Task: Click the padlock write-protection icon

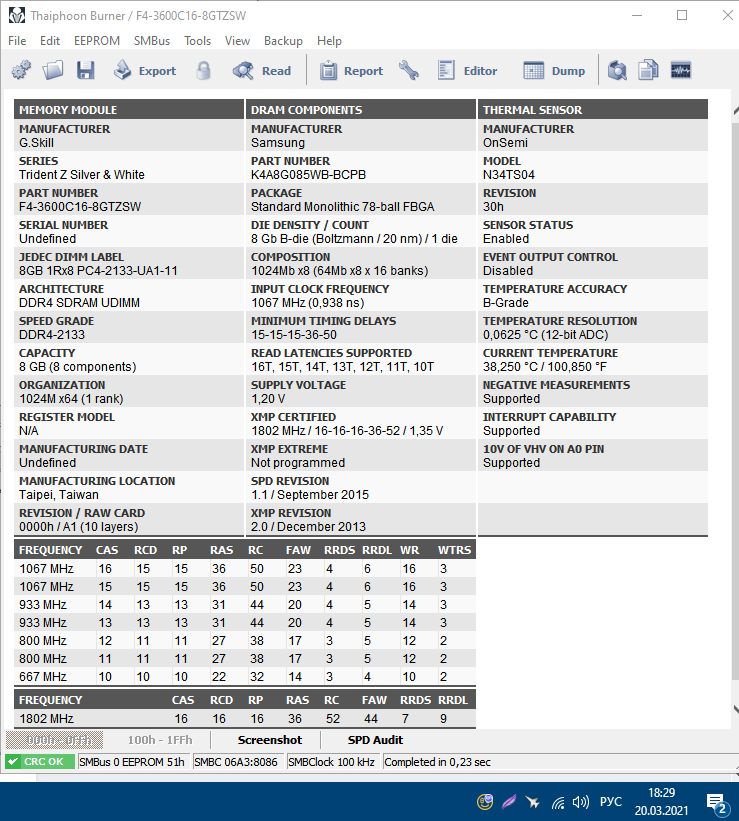Action: 204,71
